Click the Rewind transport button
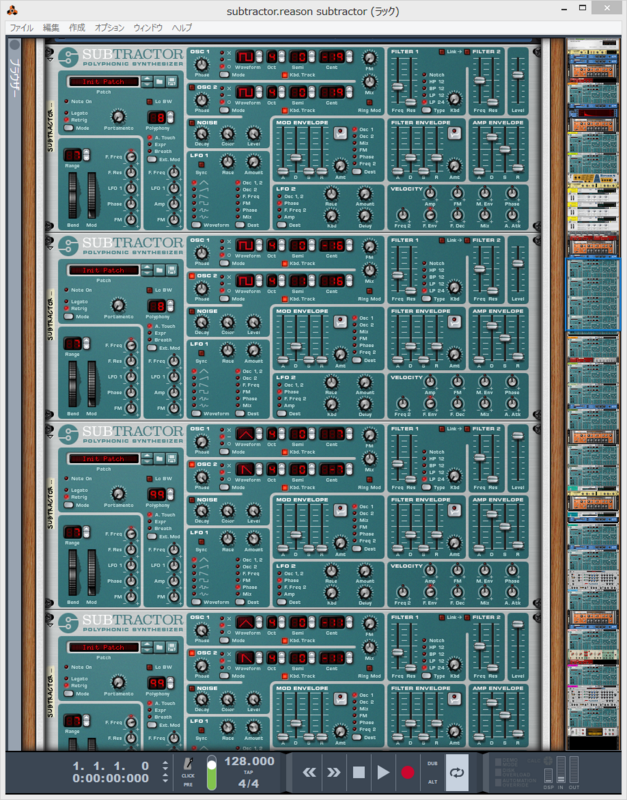The height and width of the screenshot is (800, 627). (309, 772)
